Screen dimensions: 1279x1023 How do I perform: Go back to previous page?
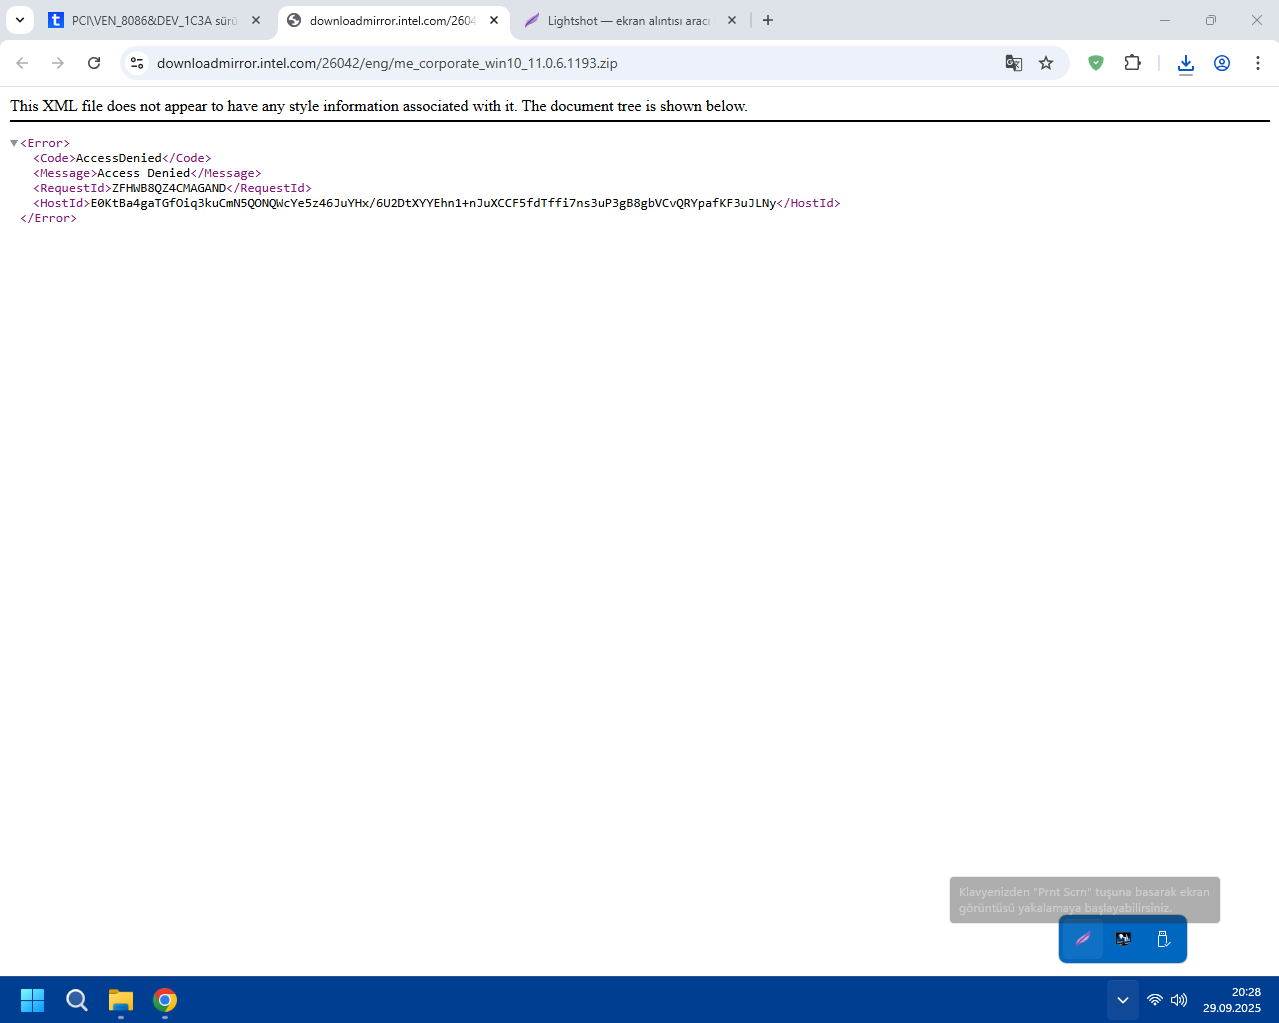coord(22,63)
